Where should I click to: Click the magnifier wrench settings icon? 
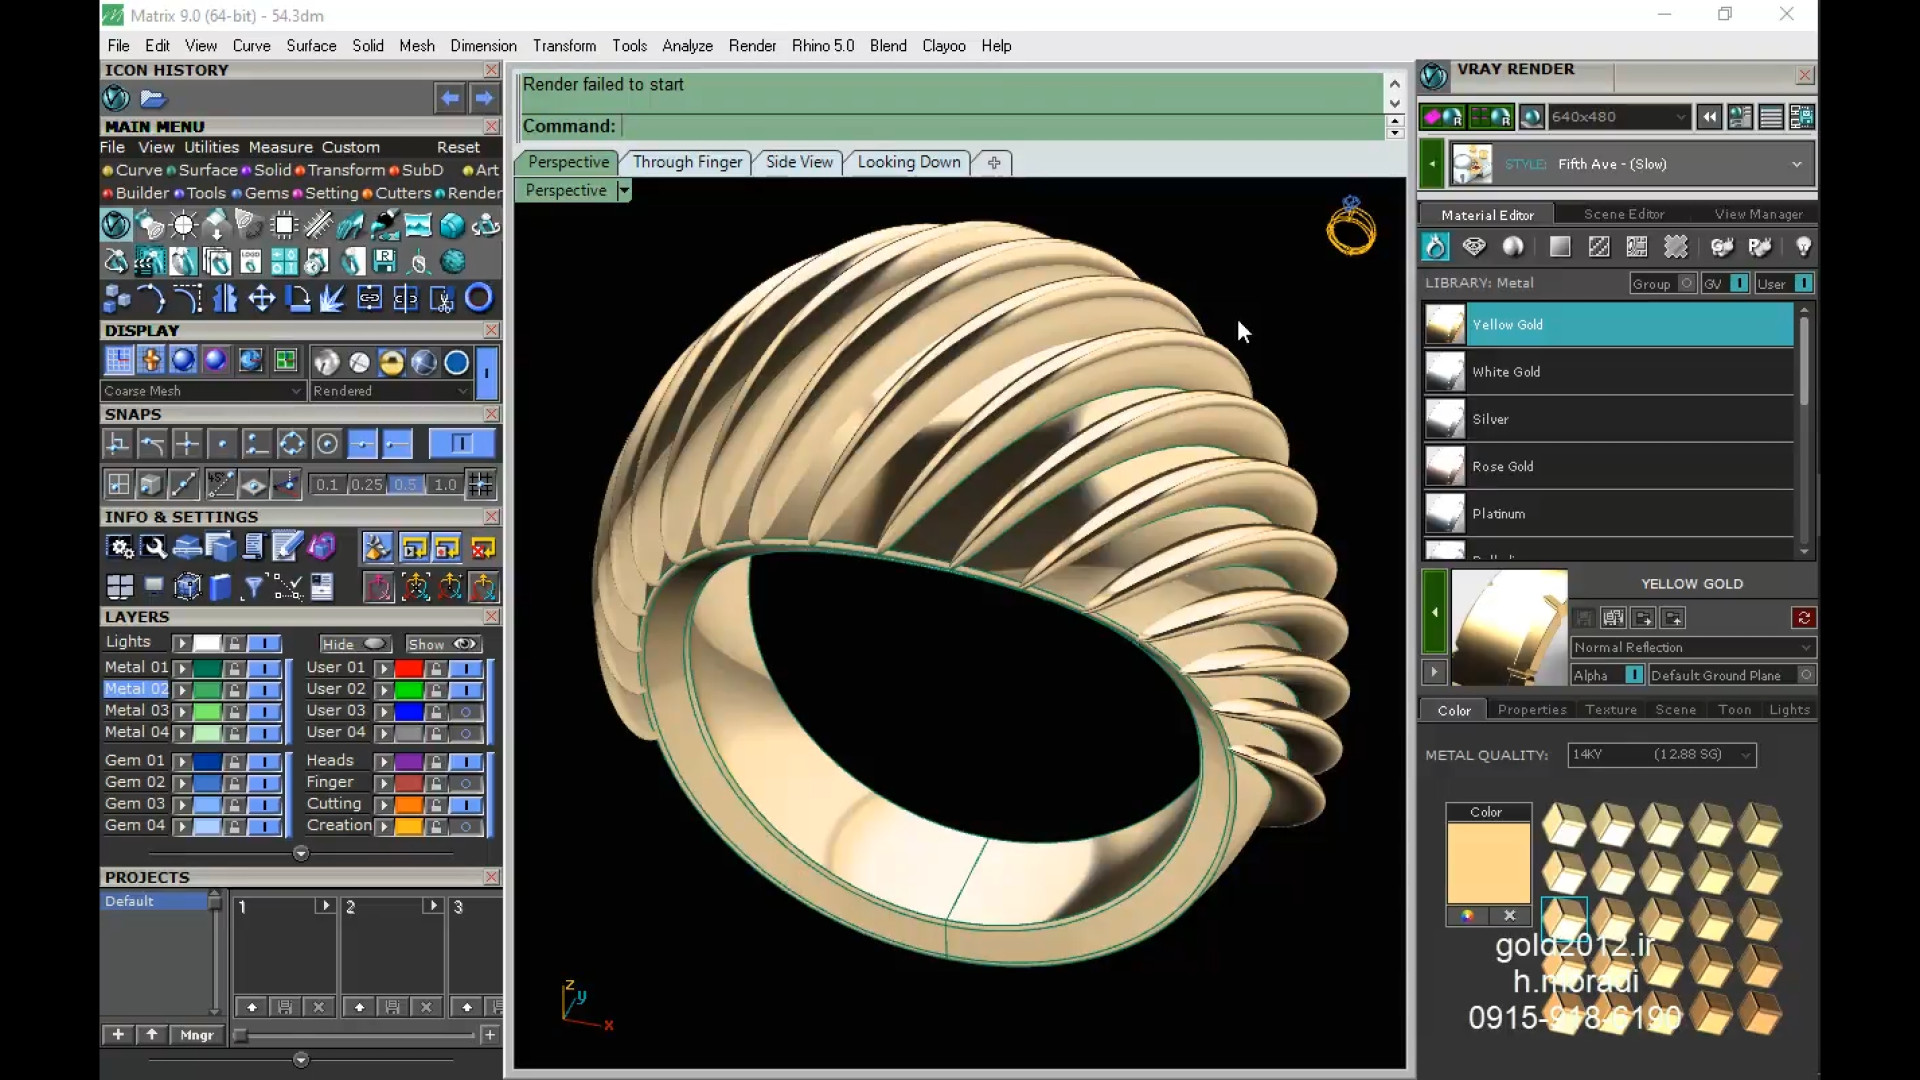pyautogui.click(x=153, y=547)
